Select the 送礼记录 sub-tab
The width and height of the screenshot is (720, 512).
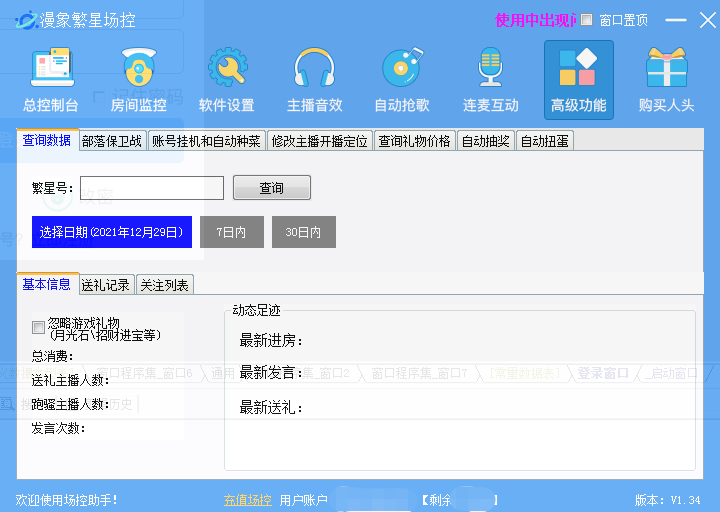click(x=106, y=285)
